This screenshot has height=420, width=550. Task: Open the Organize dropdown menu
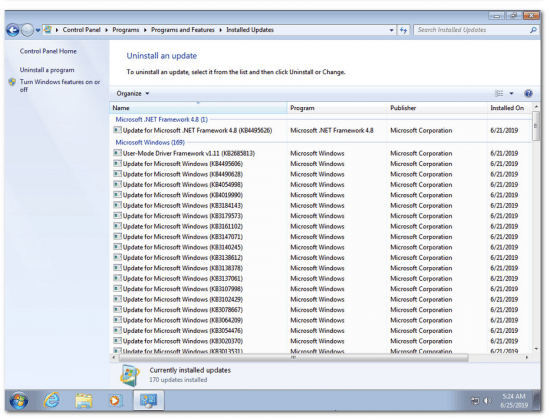click(133, 93)
